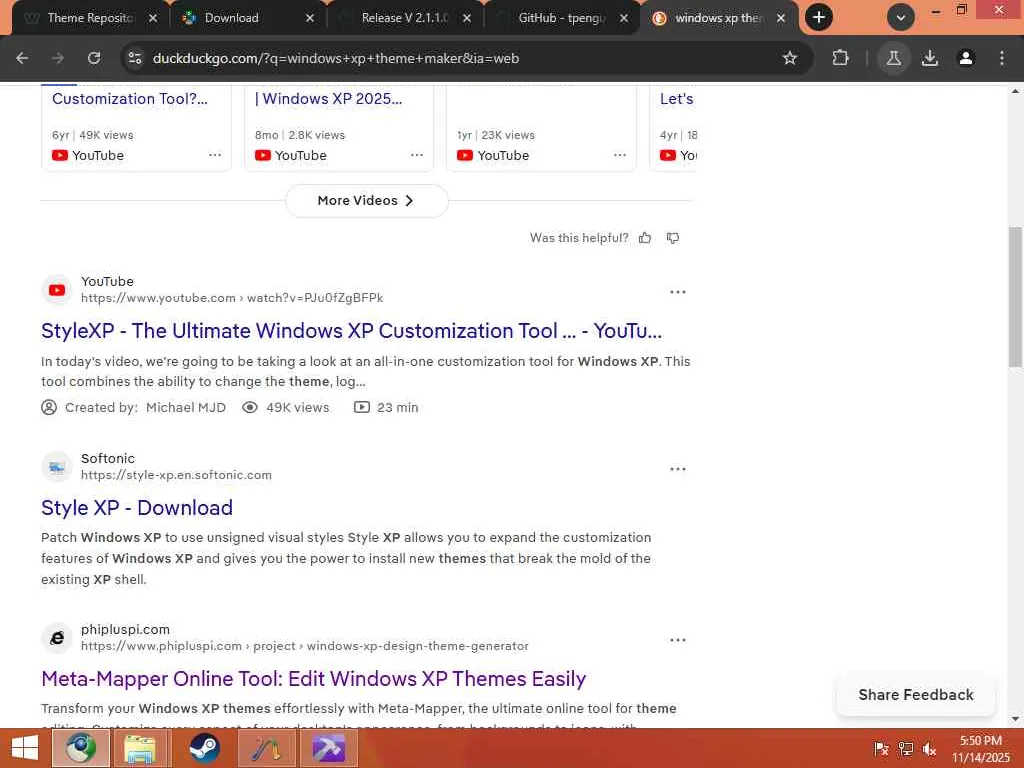Bookmark this page with the star icon

(x=790, y=58)
